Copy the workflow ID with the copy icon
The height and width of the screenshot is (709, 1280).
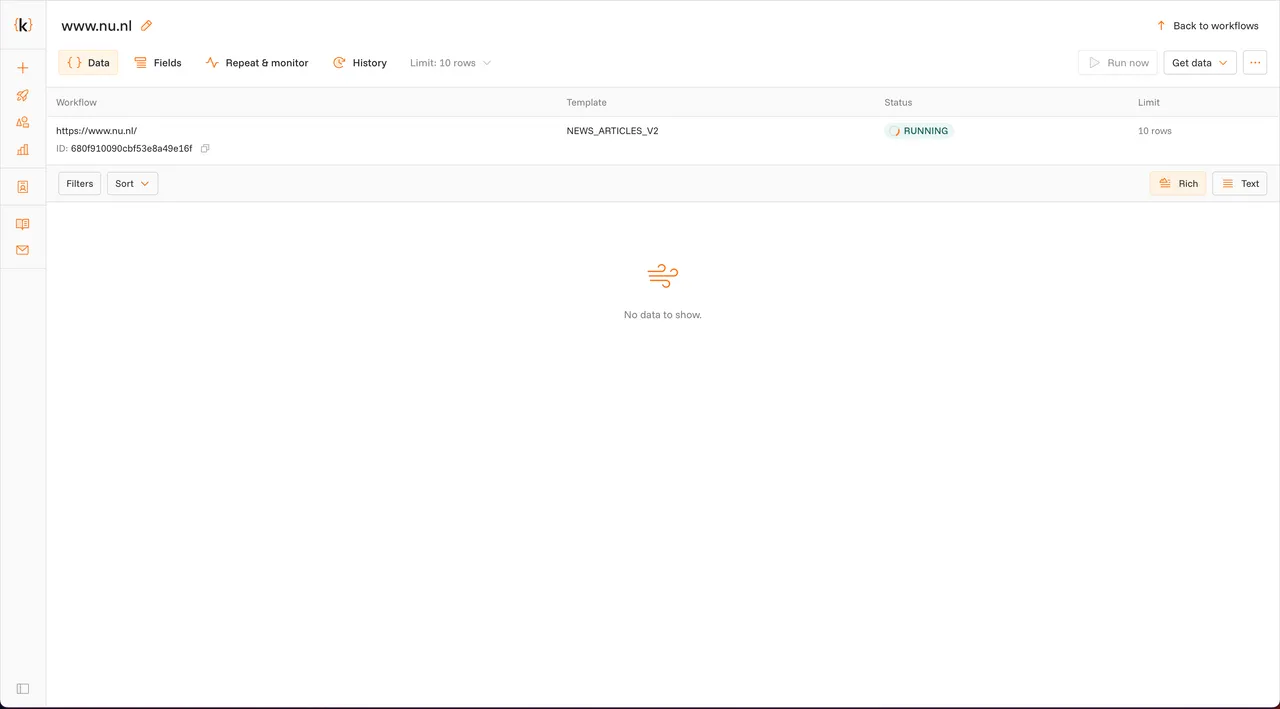pyautogui.click(x=205, y=149)
